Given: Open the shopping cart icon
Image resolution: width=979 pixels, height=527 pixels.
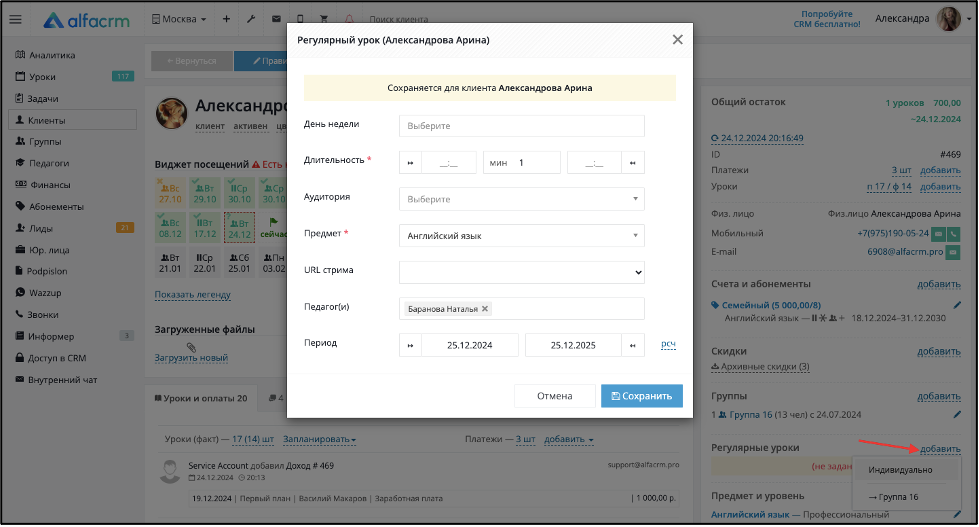Looking at the screenshot, I should pos(324,19).
